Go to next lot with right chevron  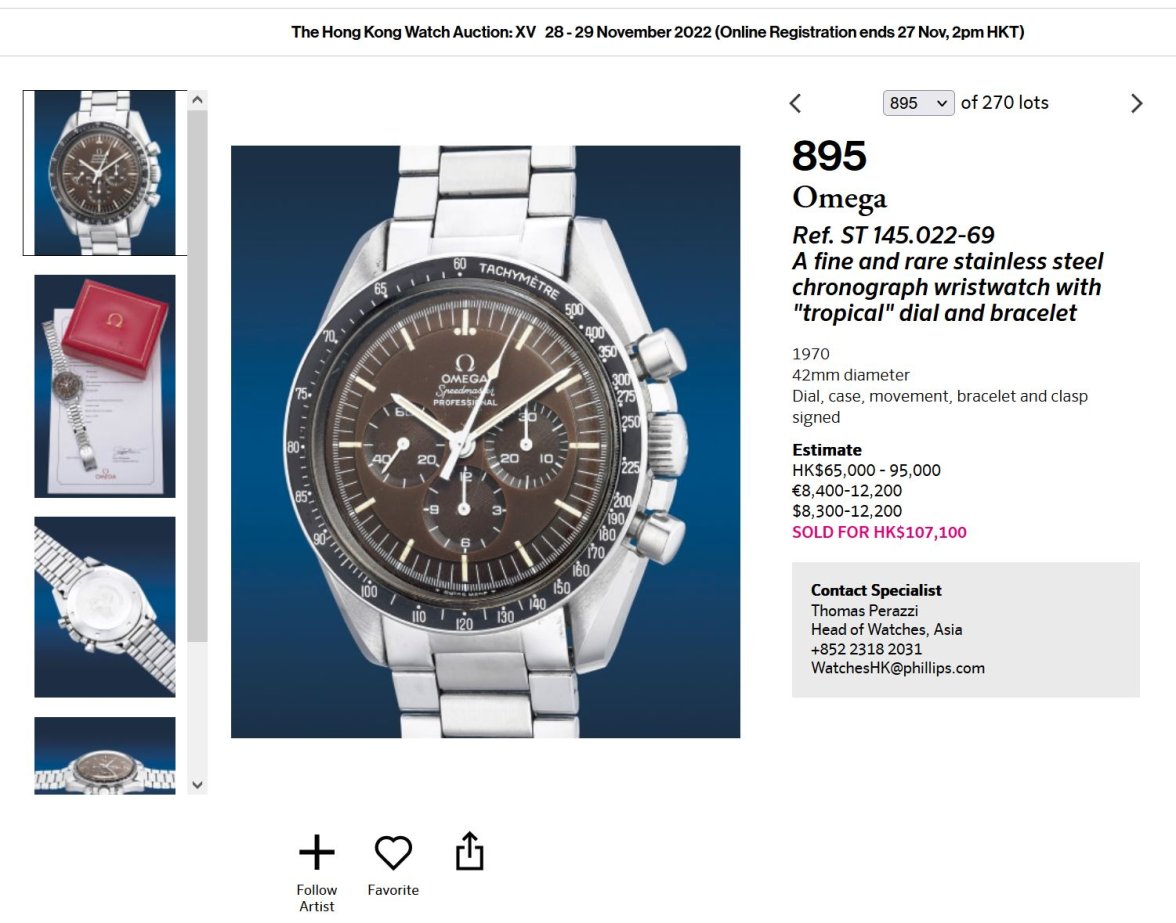1136,103
